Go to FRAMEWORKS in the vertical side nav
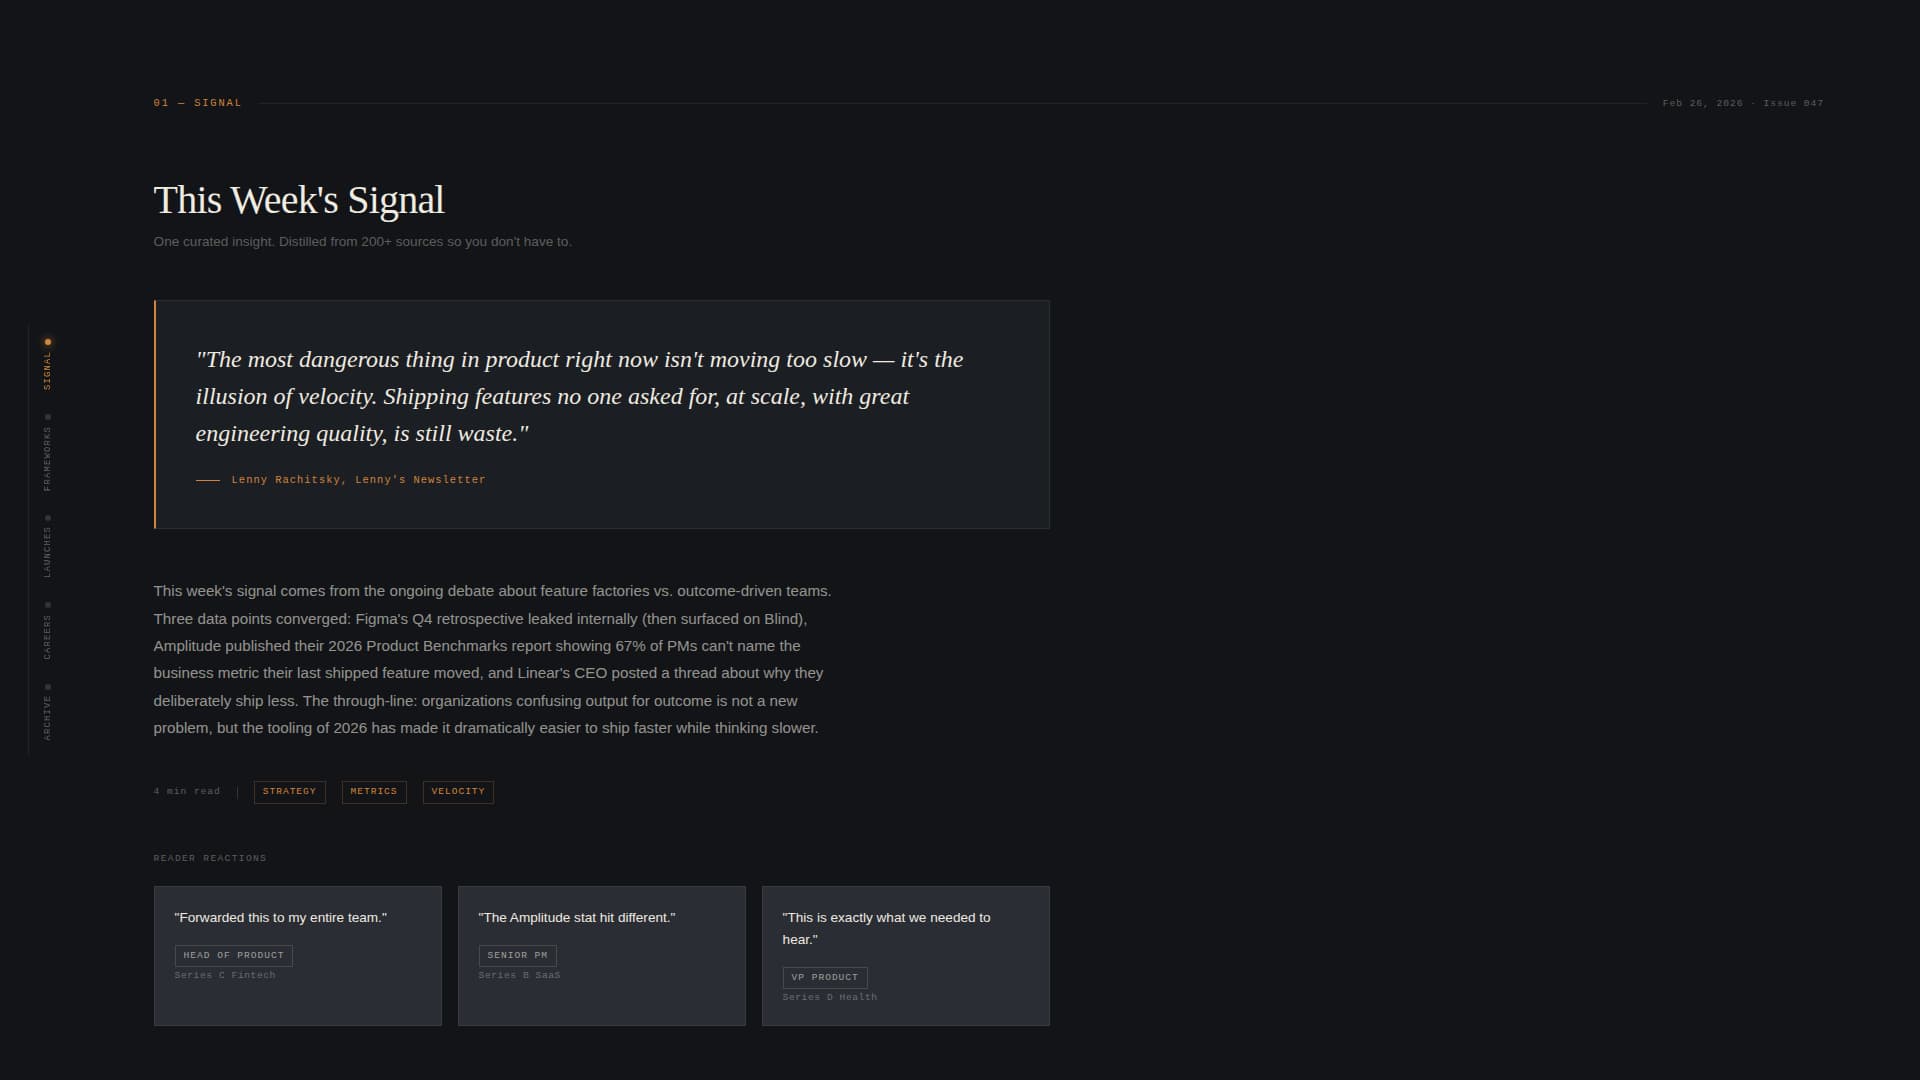1920x1080 pixels. (47, 453)
